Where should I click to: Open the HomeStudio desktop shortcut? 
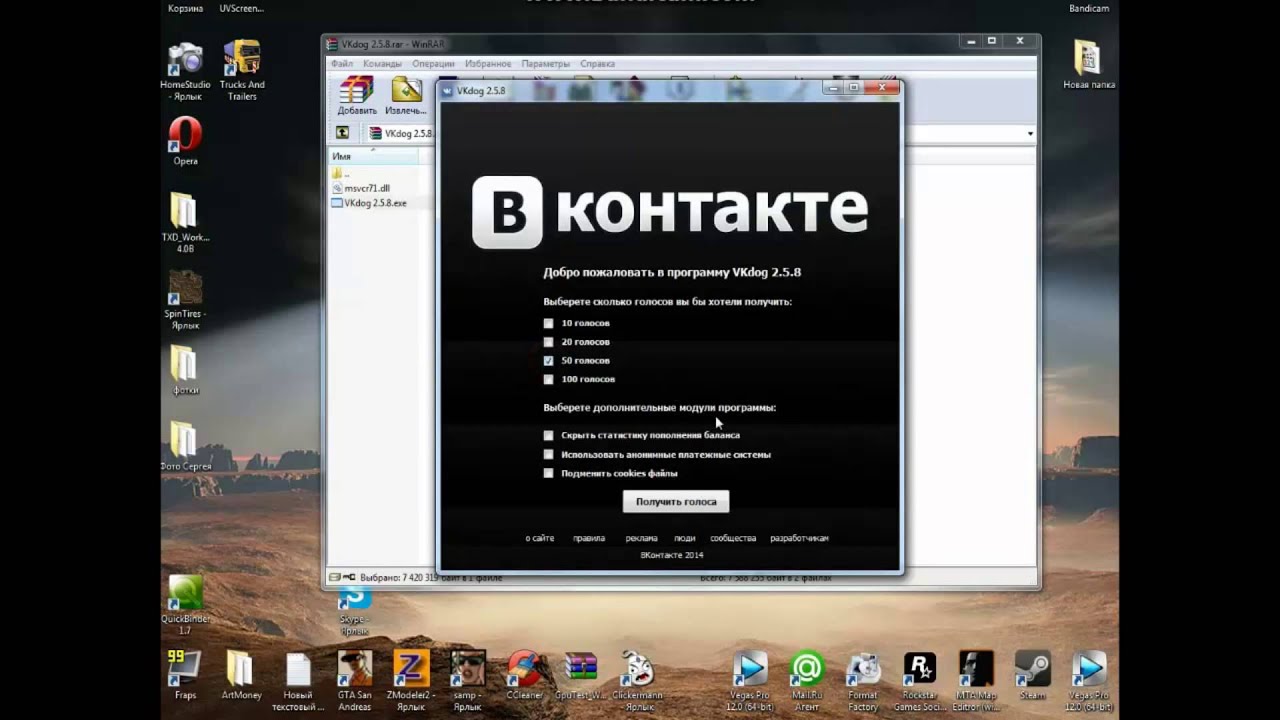[185, 71]
